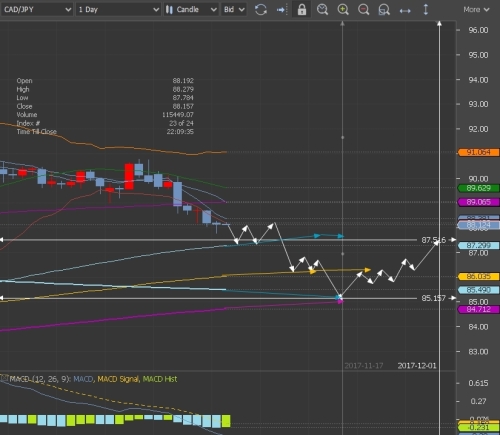Expand the More menu
Viewport: 500px width, 435px height.
click(x=476, y=10)
